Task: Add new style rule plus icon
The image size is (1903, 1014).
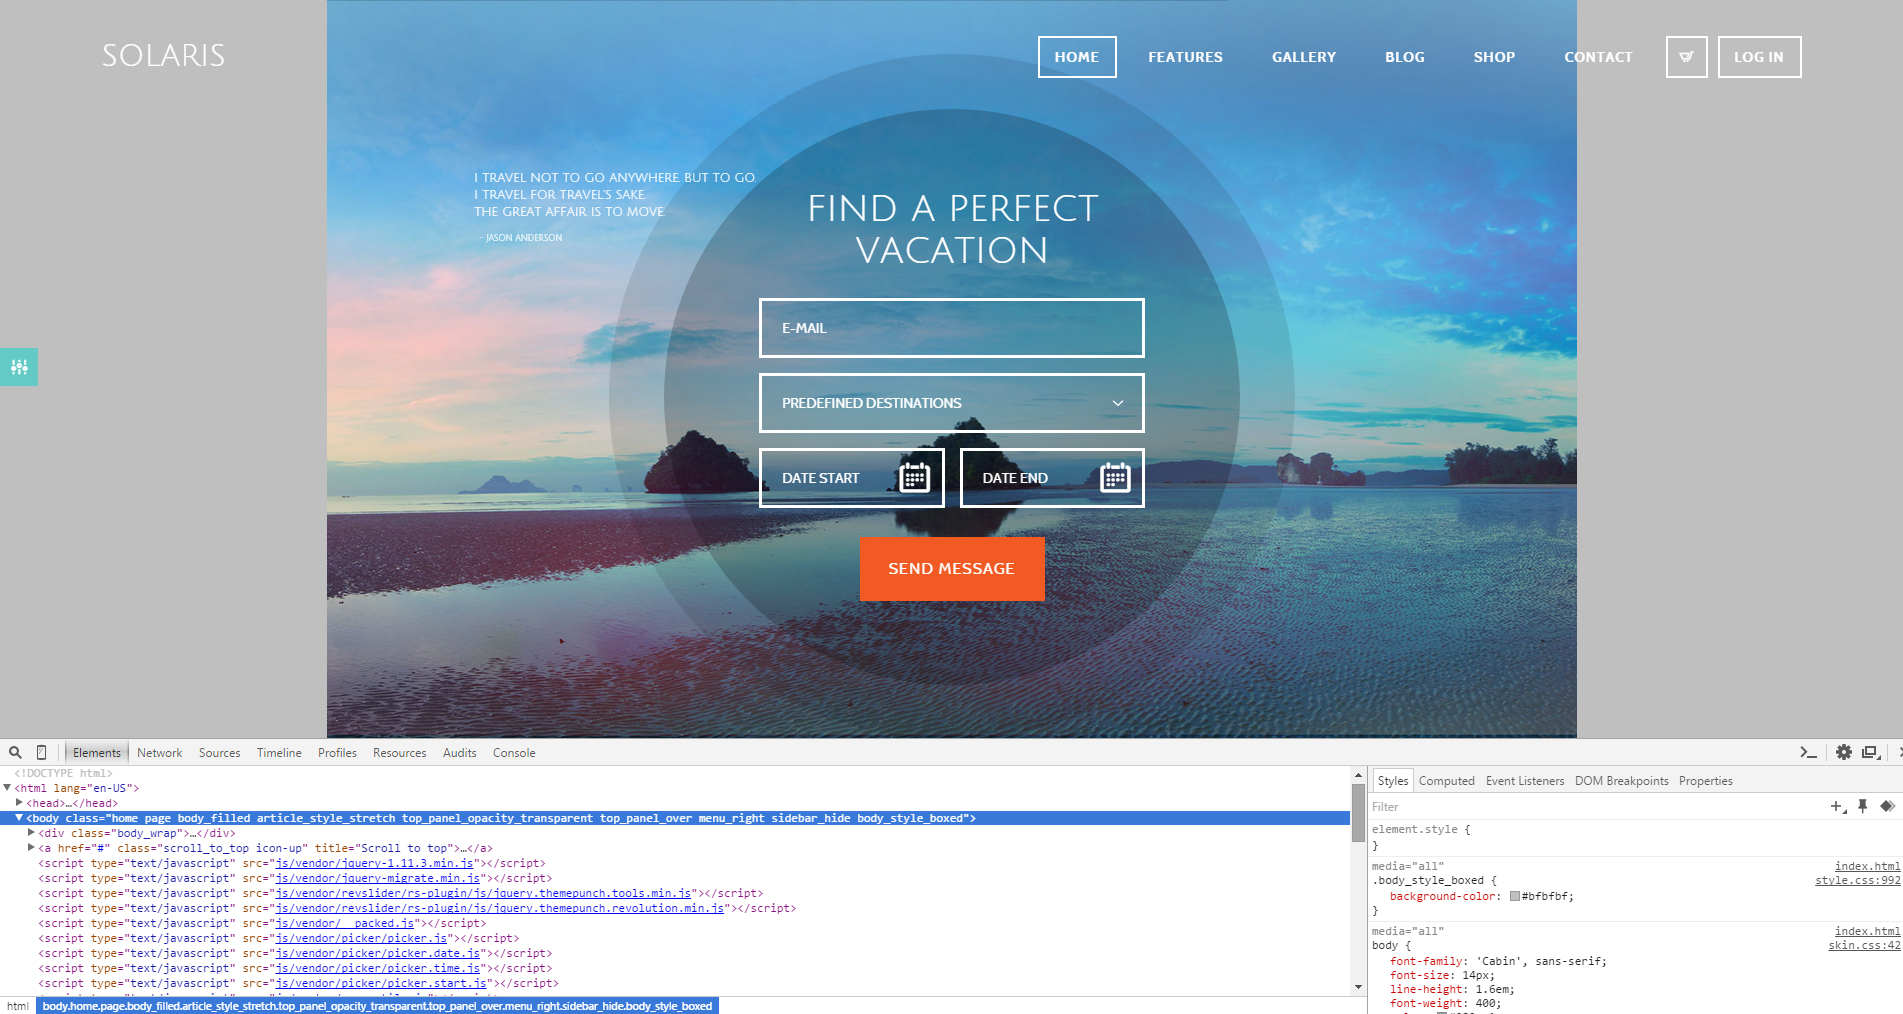Action: pos(1837,807)
